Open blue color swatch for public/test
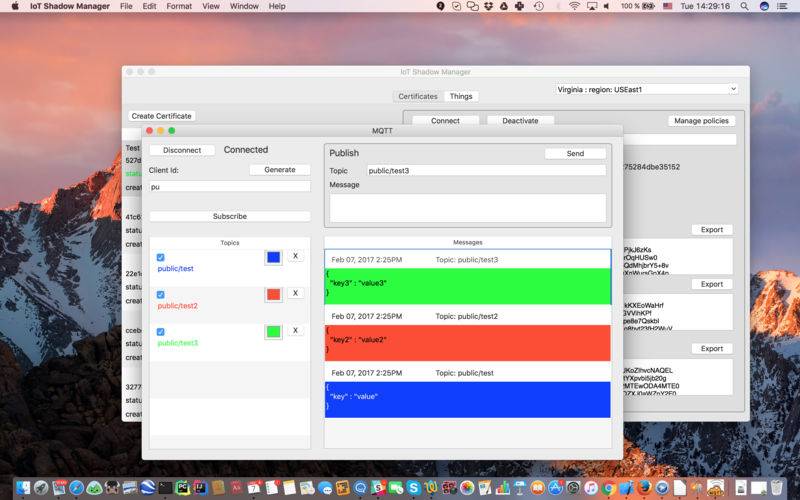800x500 pixels. pyautogui.click(x=273, y=257)
